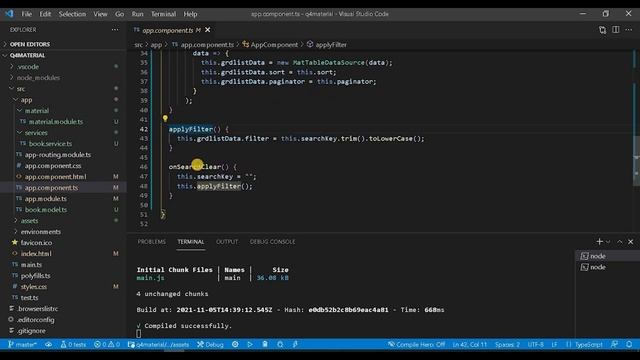This screenshot has width=640, height=360.
Task: Switch to the Problems panel tab
Action: tap(151, 242)
